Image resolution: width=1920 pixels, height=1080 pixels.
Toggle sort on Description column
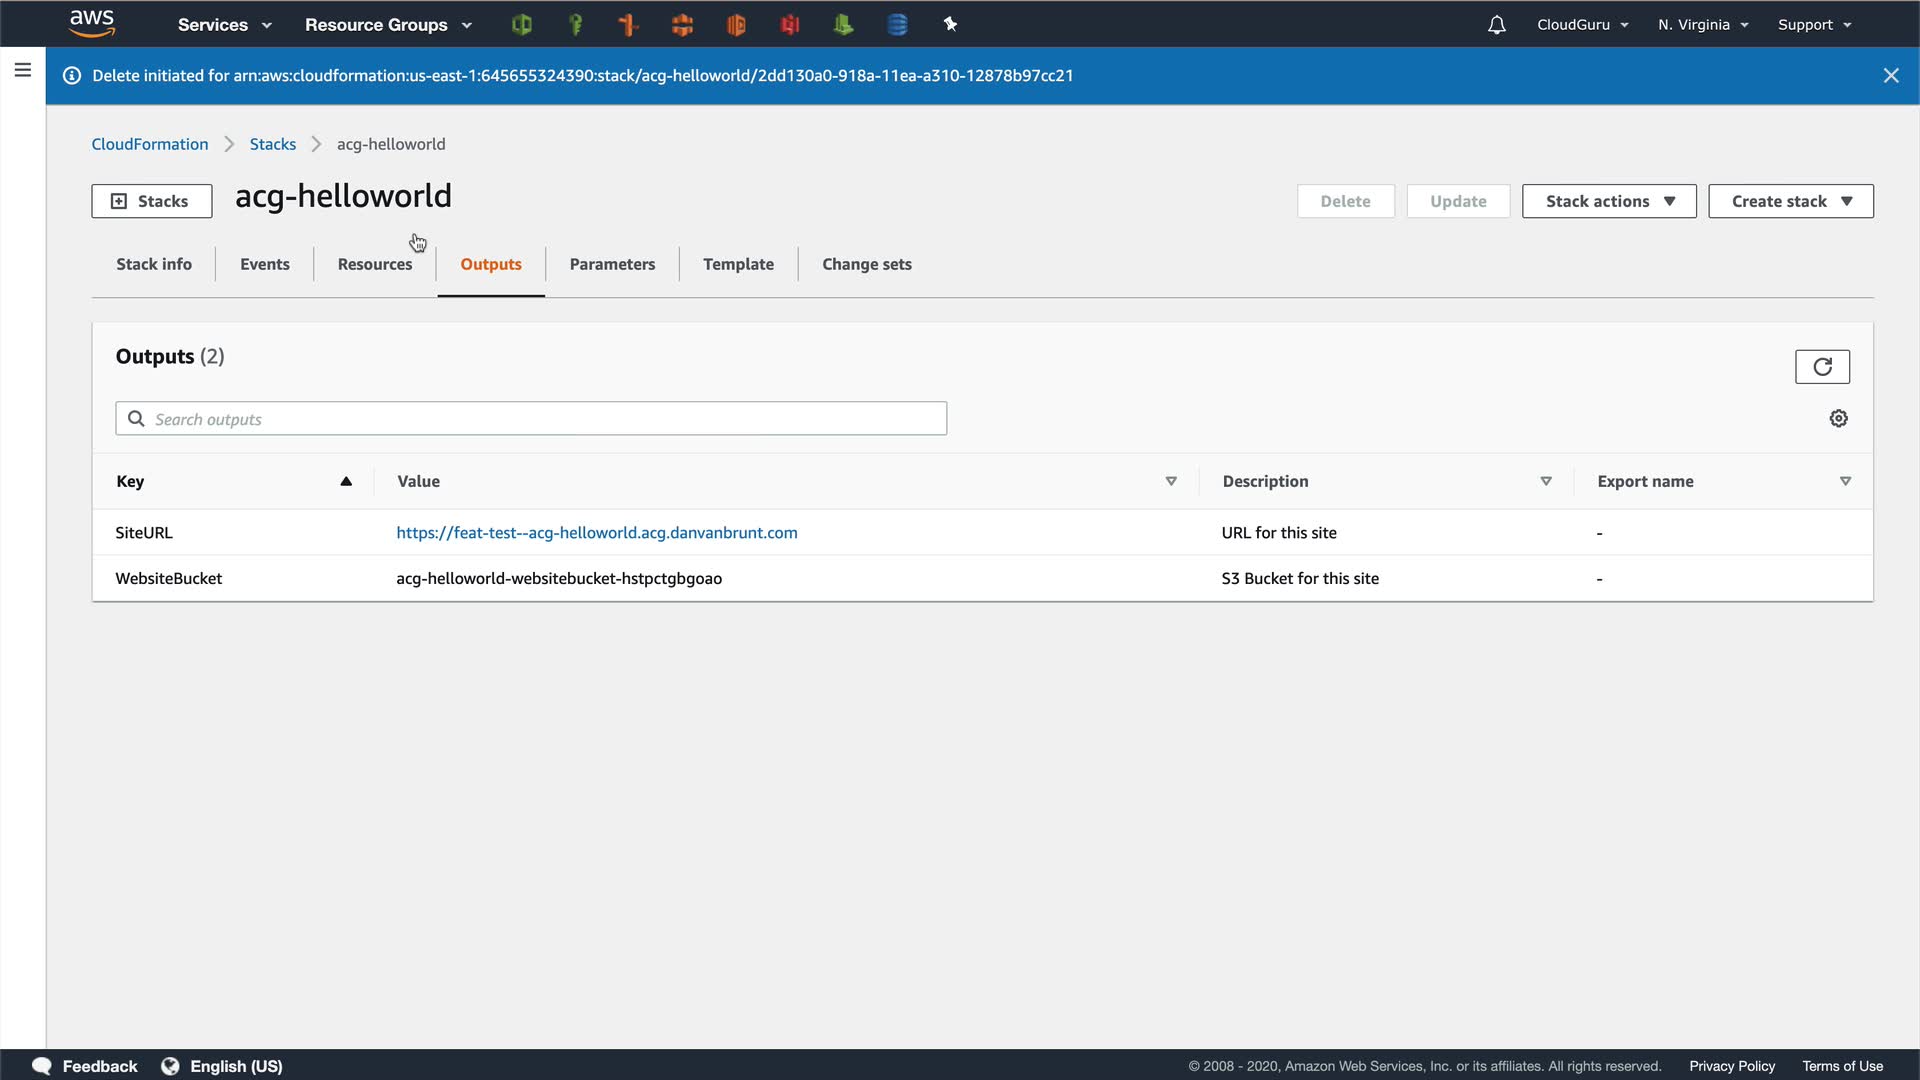pos(1546,481)
